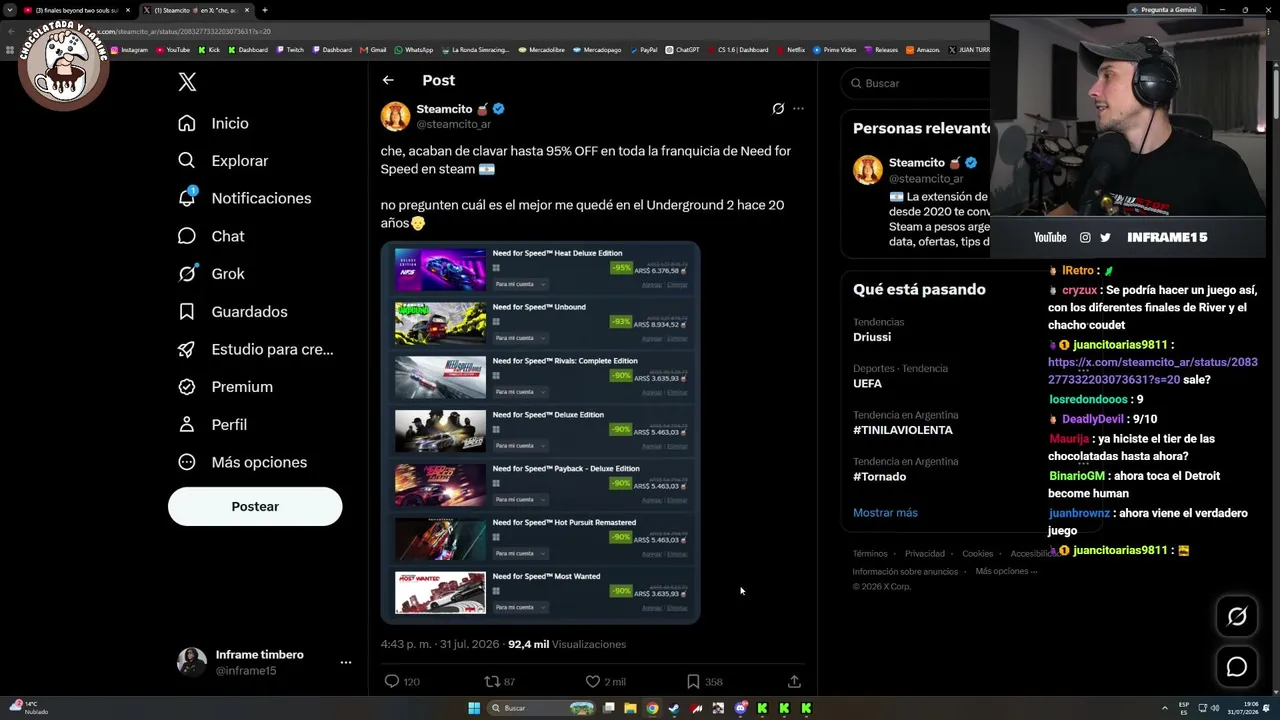This screenshot has width=1280, height=720.
Task: Click the Postear button
Action: 255,506
